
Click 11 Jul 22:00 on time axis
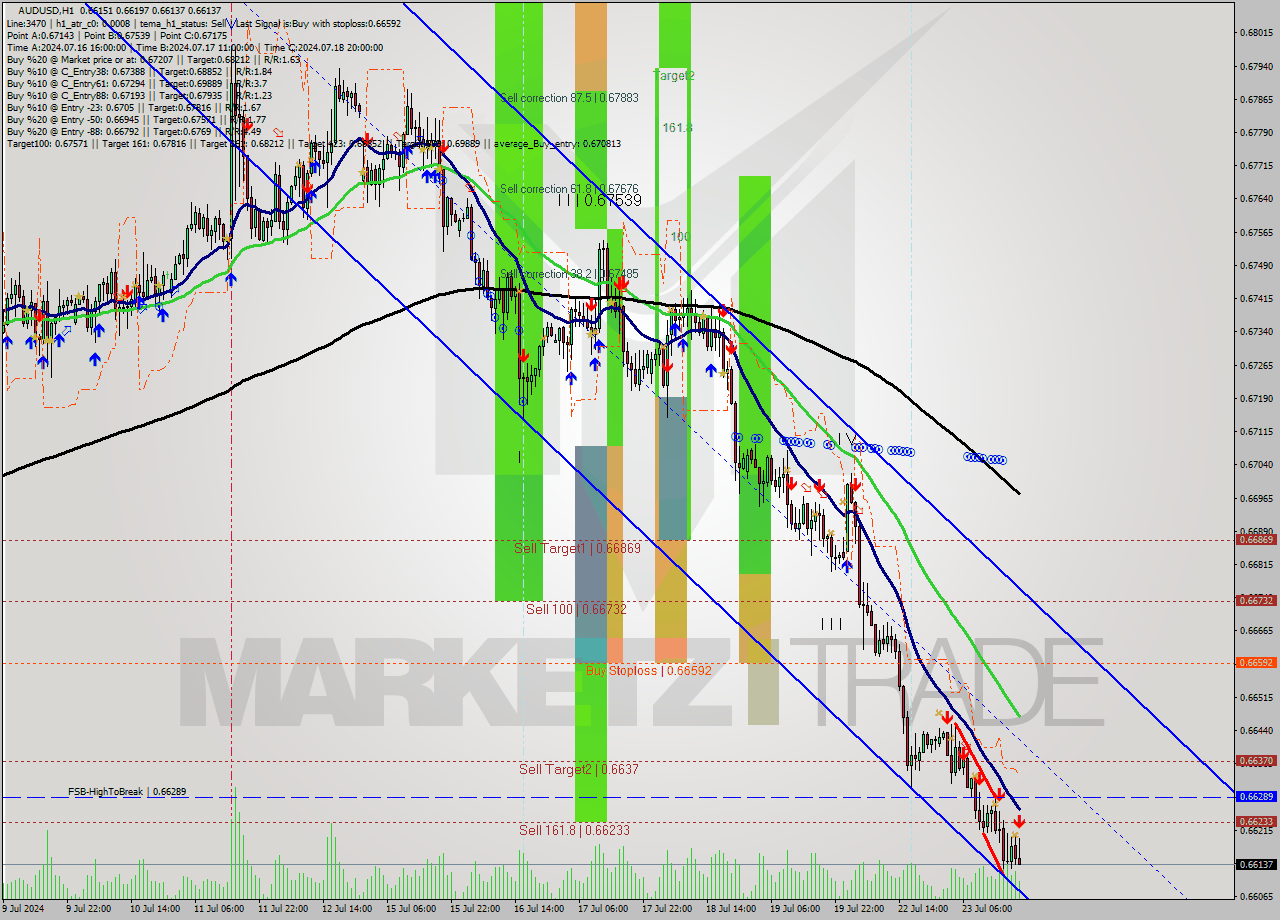tap(282, 909)
